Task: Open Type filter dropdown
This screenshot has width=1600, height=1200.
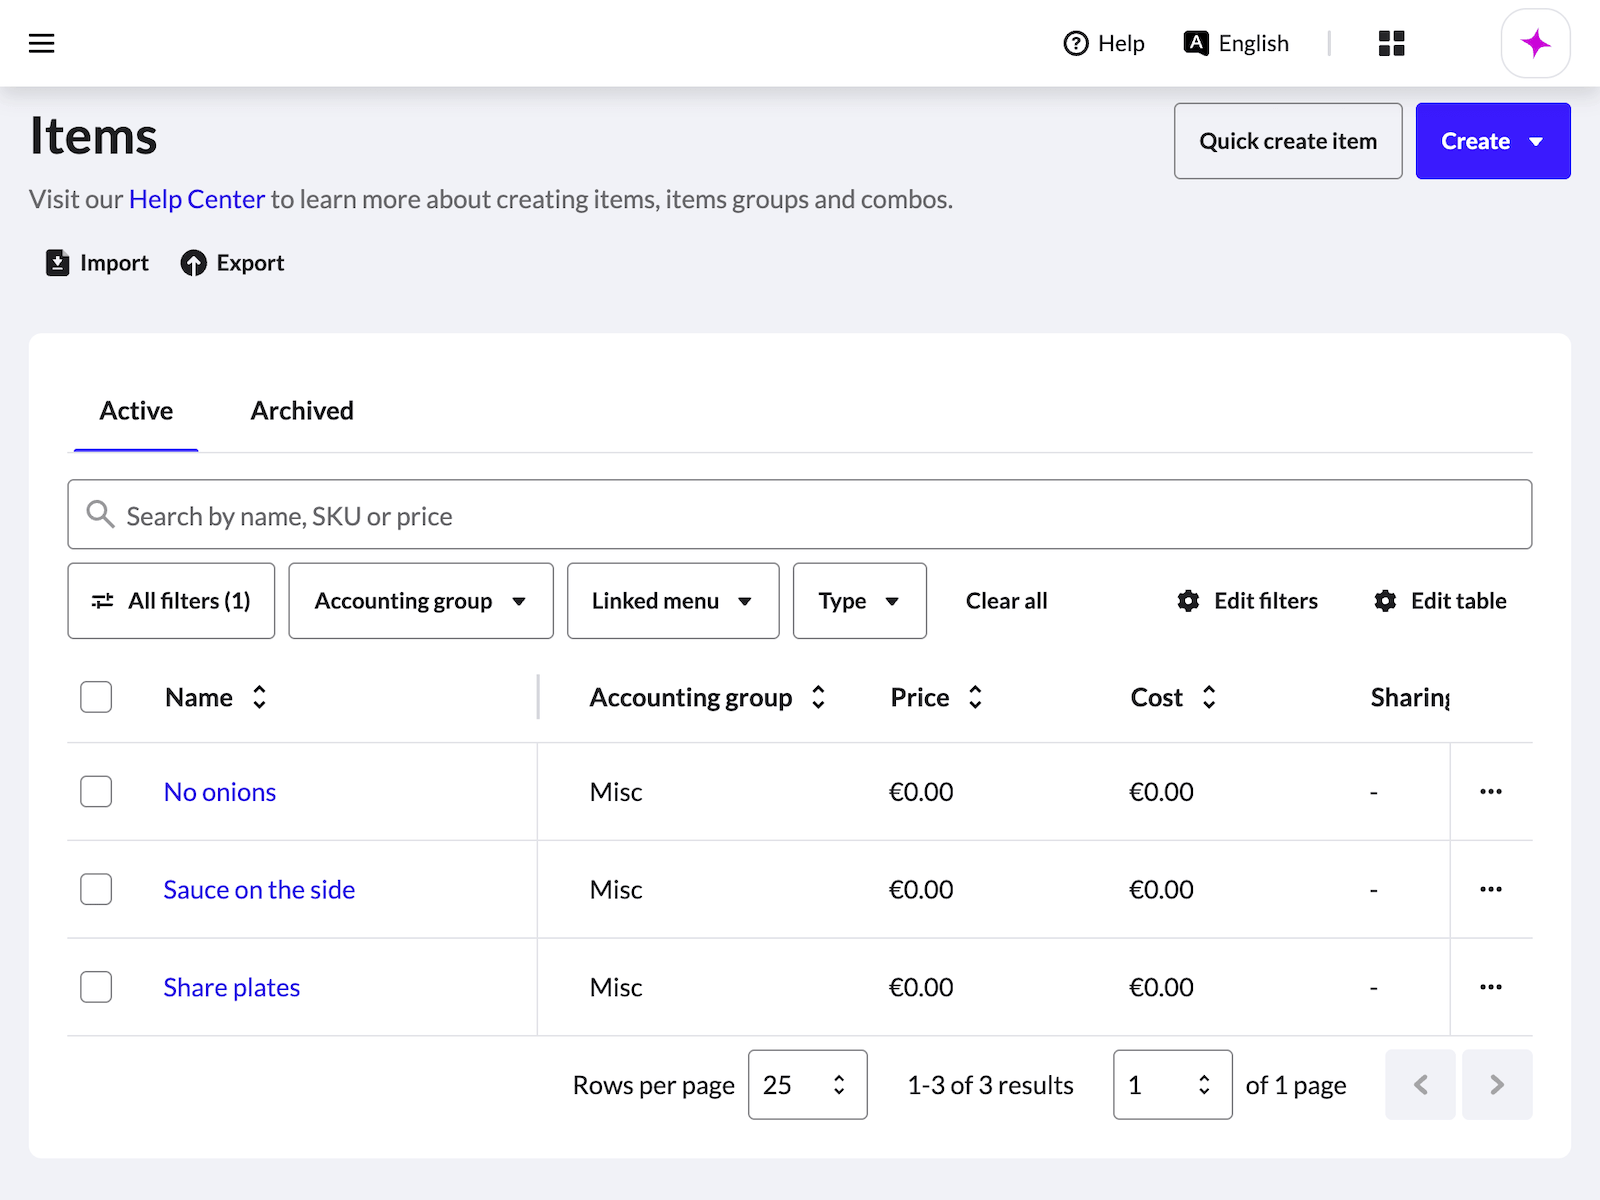Action: (x=860, y=601)
